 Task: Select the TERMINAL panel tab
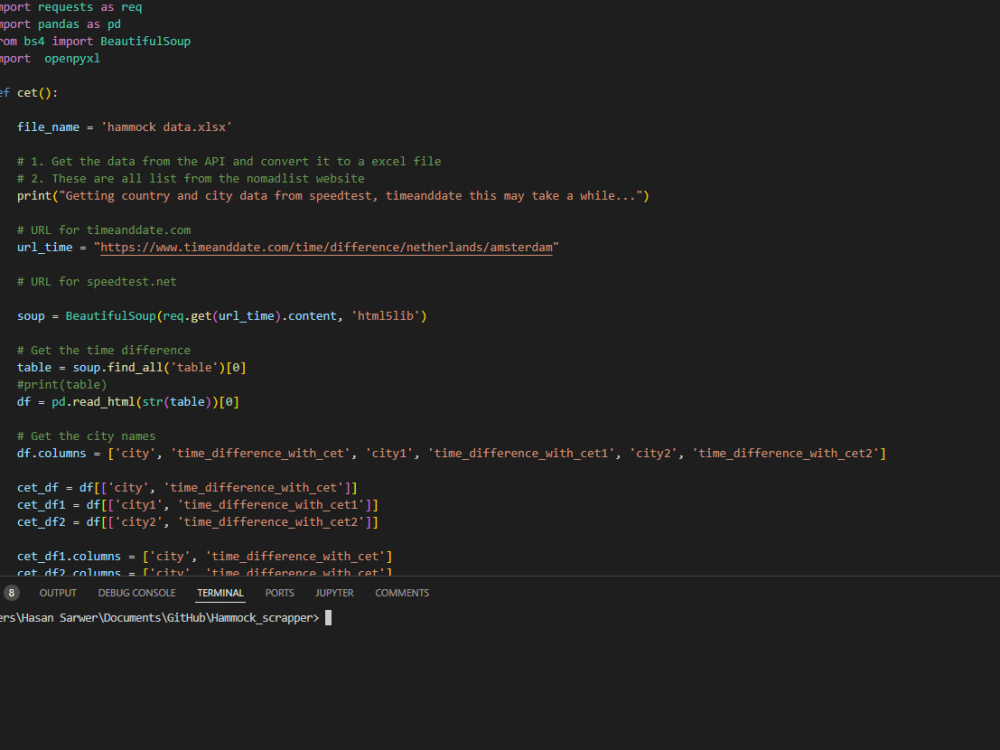coord(220,593)
